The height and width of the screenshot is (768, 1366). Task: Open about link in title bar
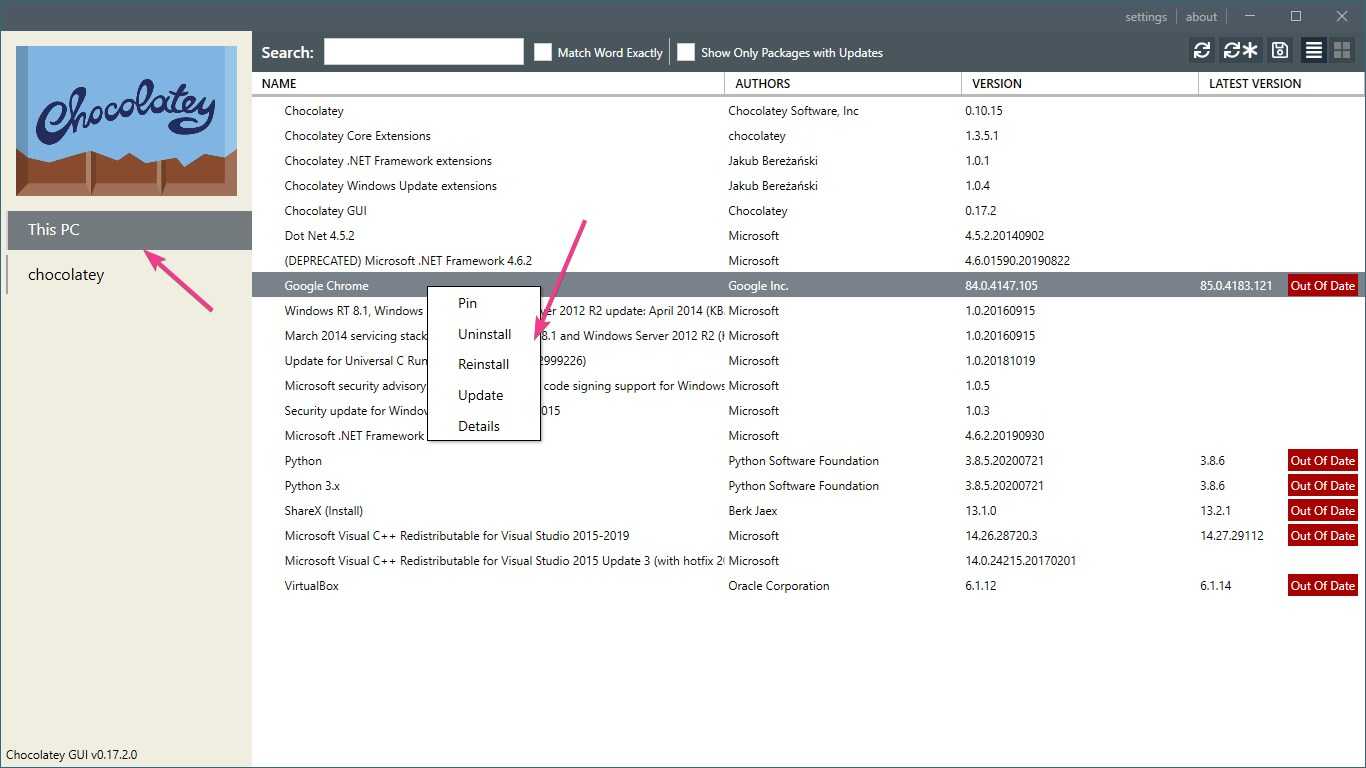(x=1201, y=17)
